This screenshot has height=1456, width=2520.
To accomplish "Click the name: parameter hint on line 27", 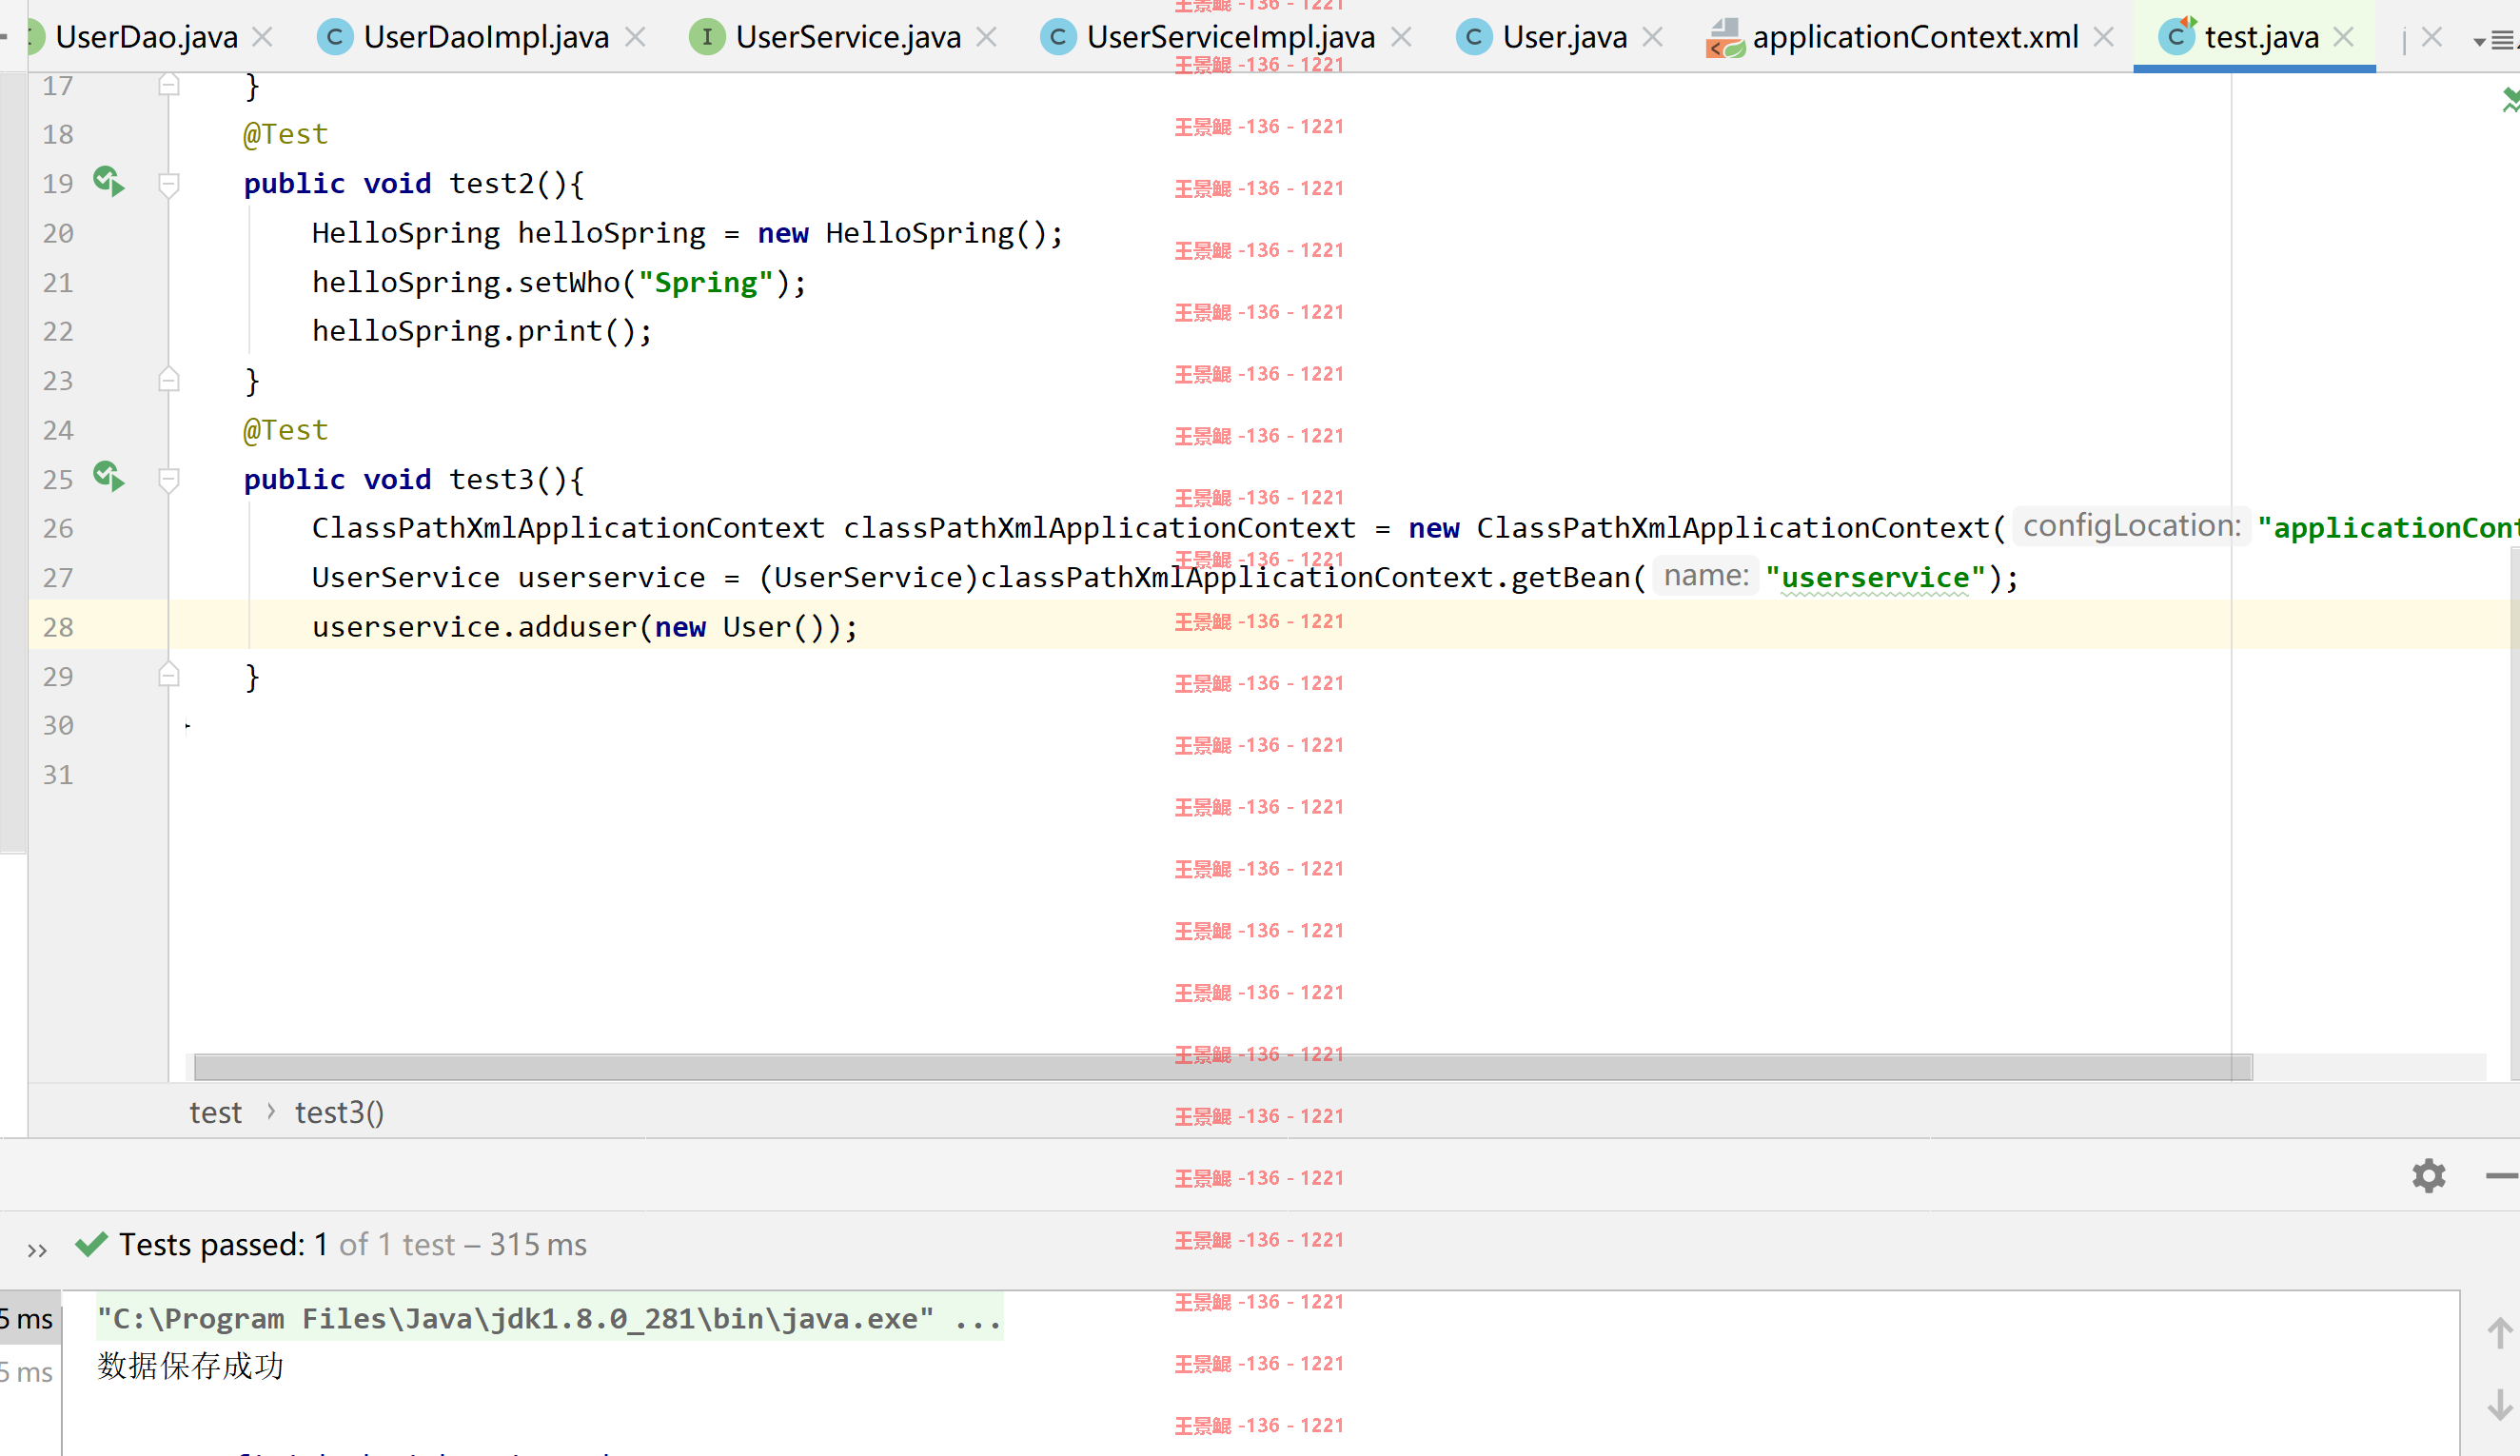I will [1705, 576].
